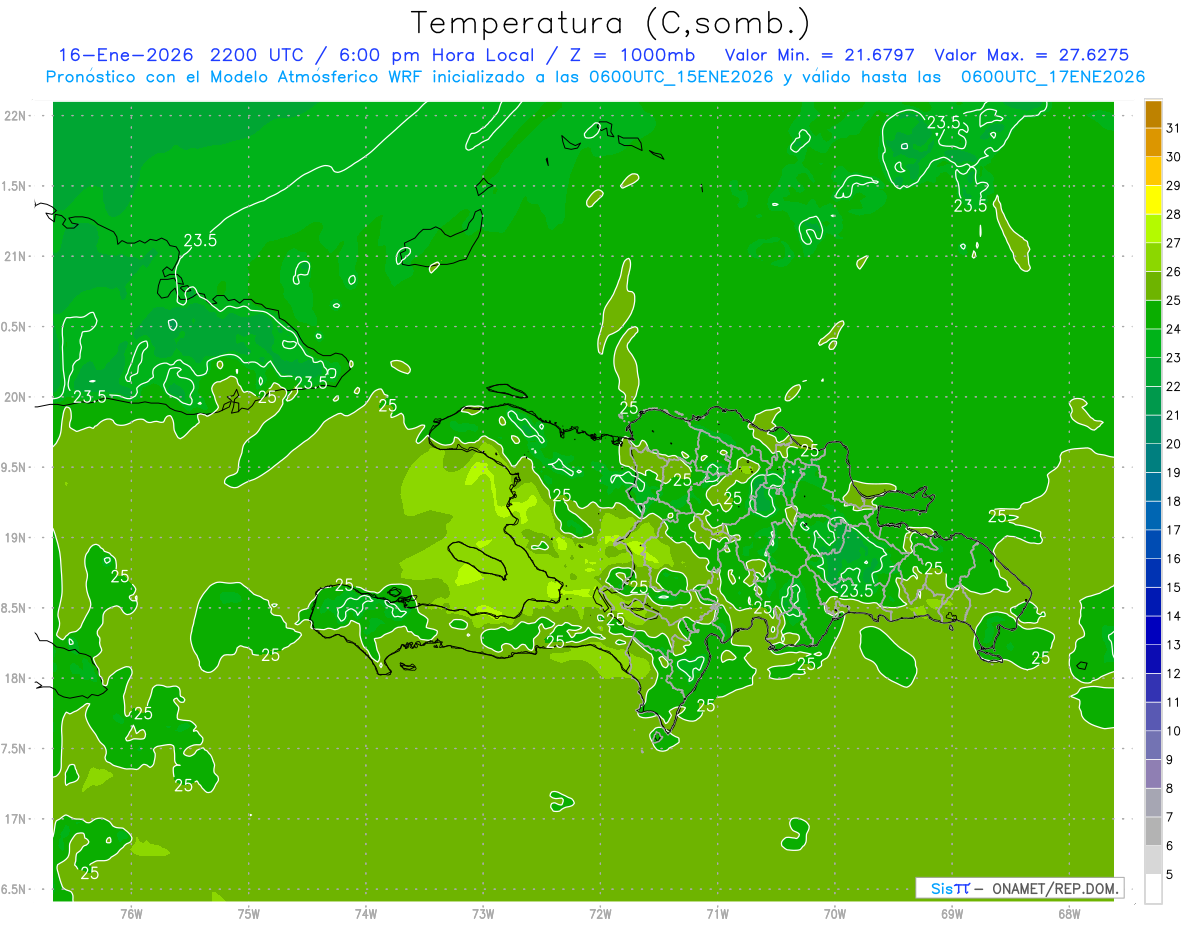The image size is (1200, 927).
Task: Click the 'Valor Min. = 21.6797' text
Action: coord(819,55)
